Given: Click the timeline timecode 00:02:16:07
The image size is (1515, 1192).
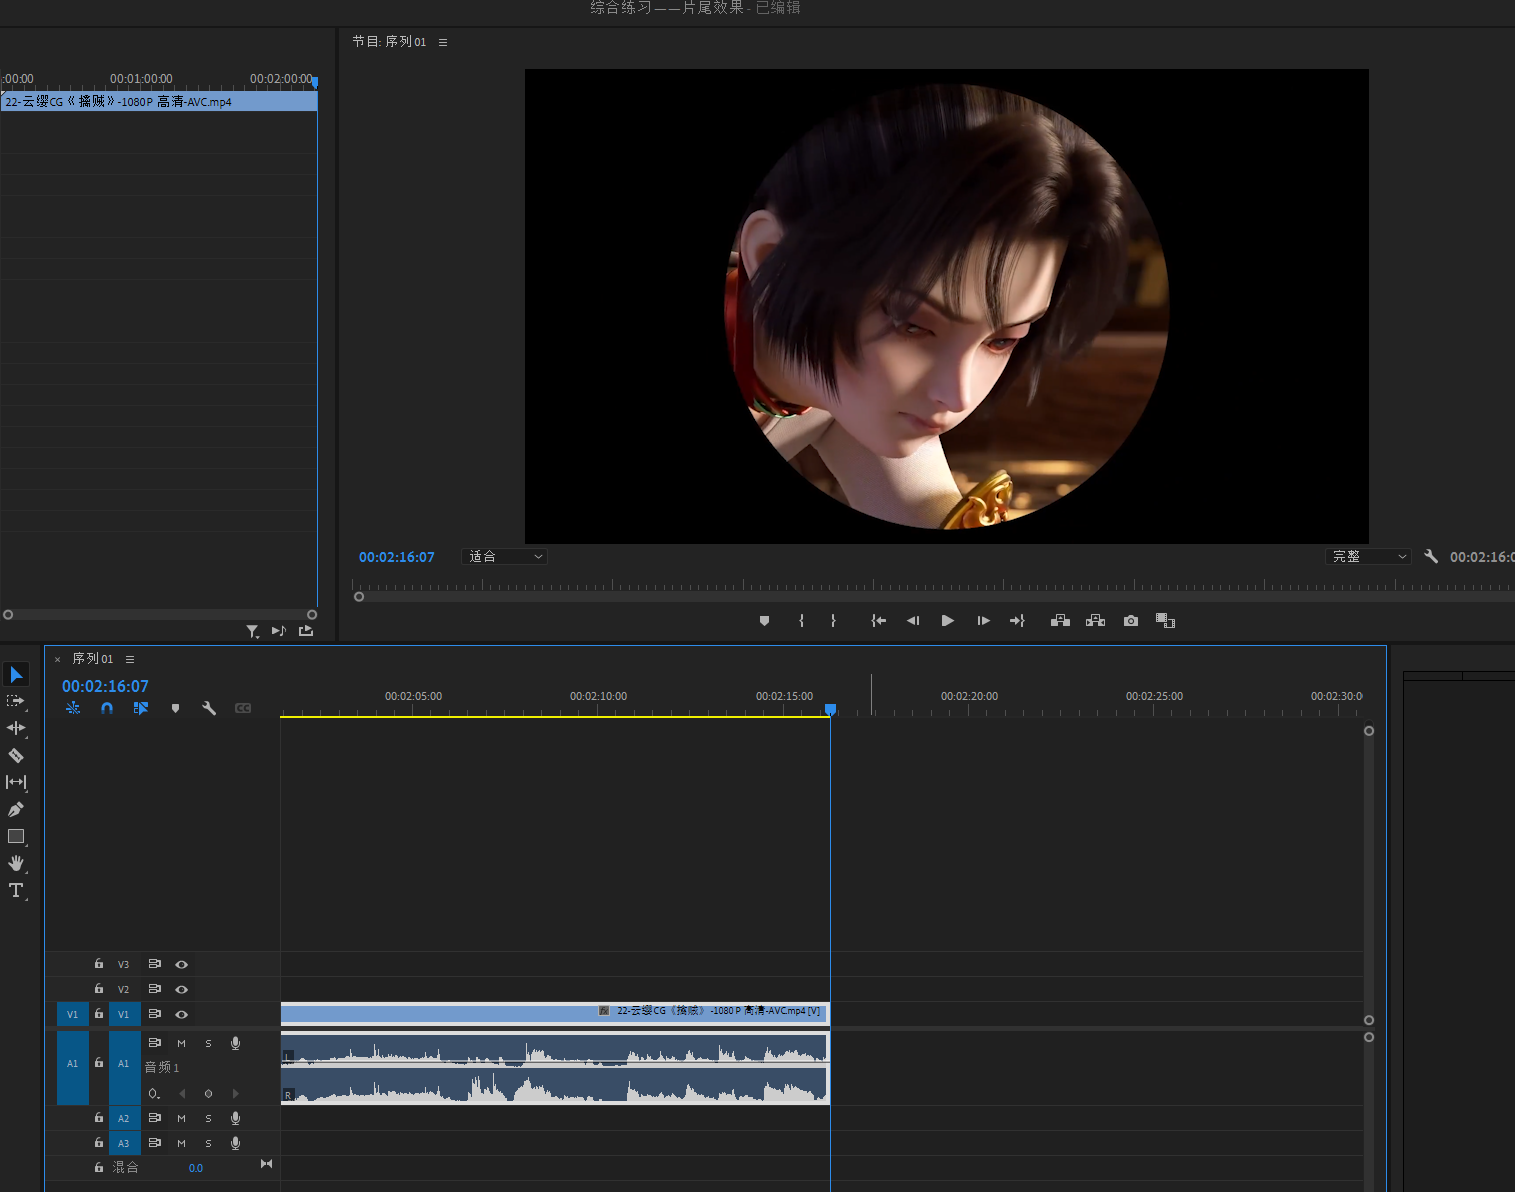Looking at the screenshot, I should [x=105, y=686].
